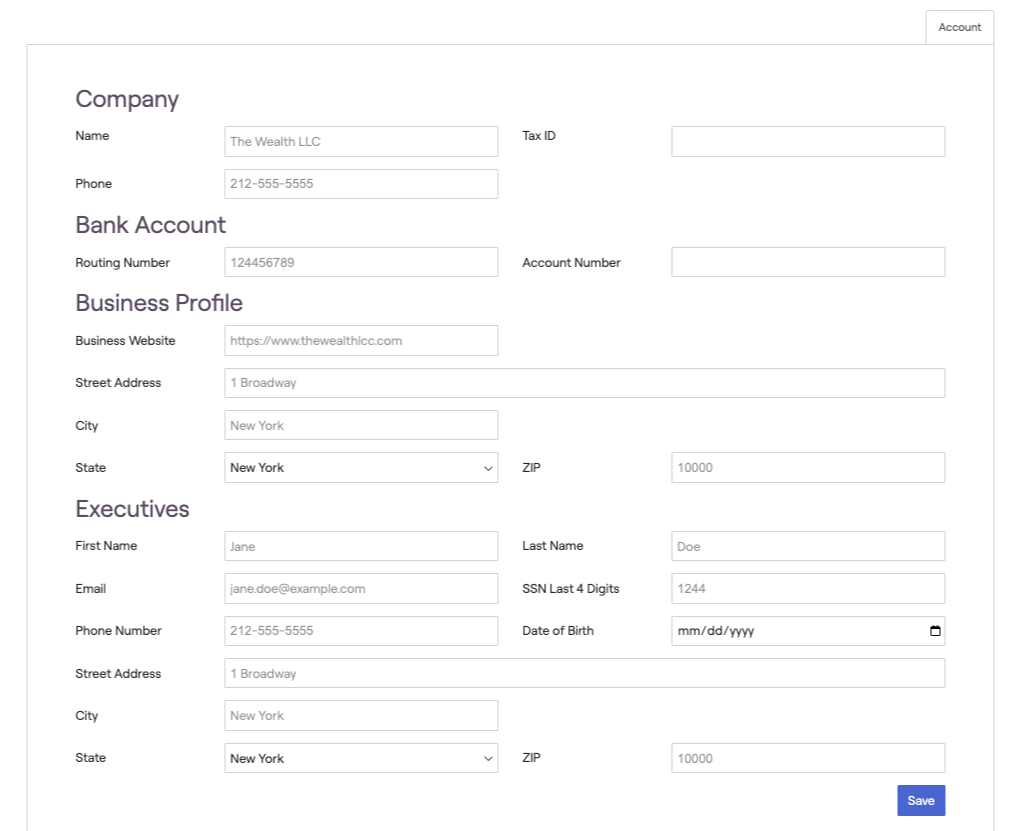Switch to the Account tab

point(959,27)
